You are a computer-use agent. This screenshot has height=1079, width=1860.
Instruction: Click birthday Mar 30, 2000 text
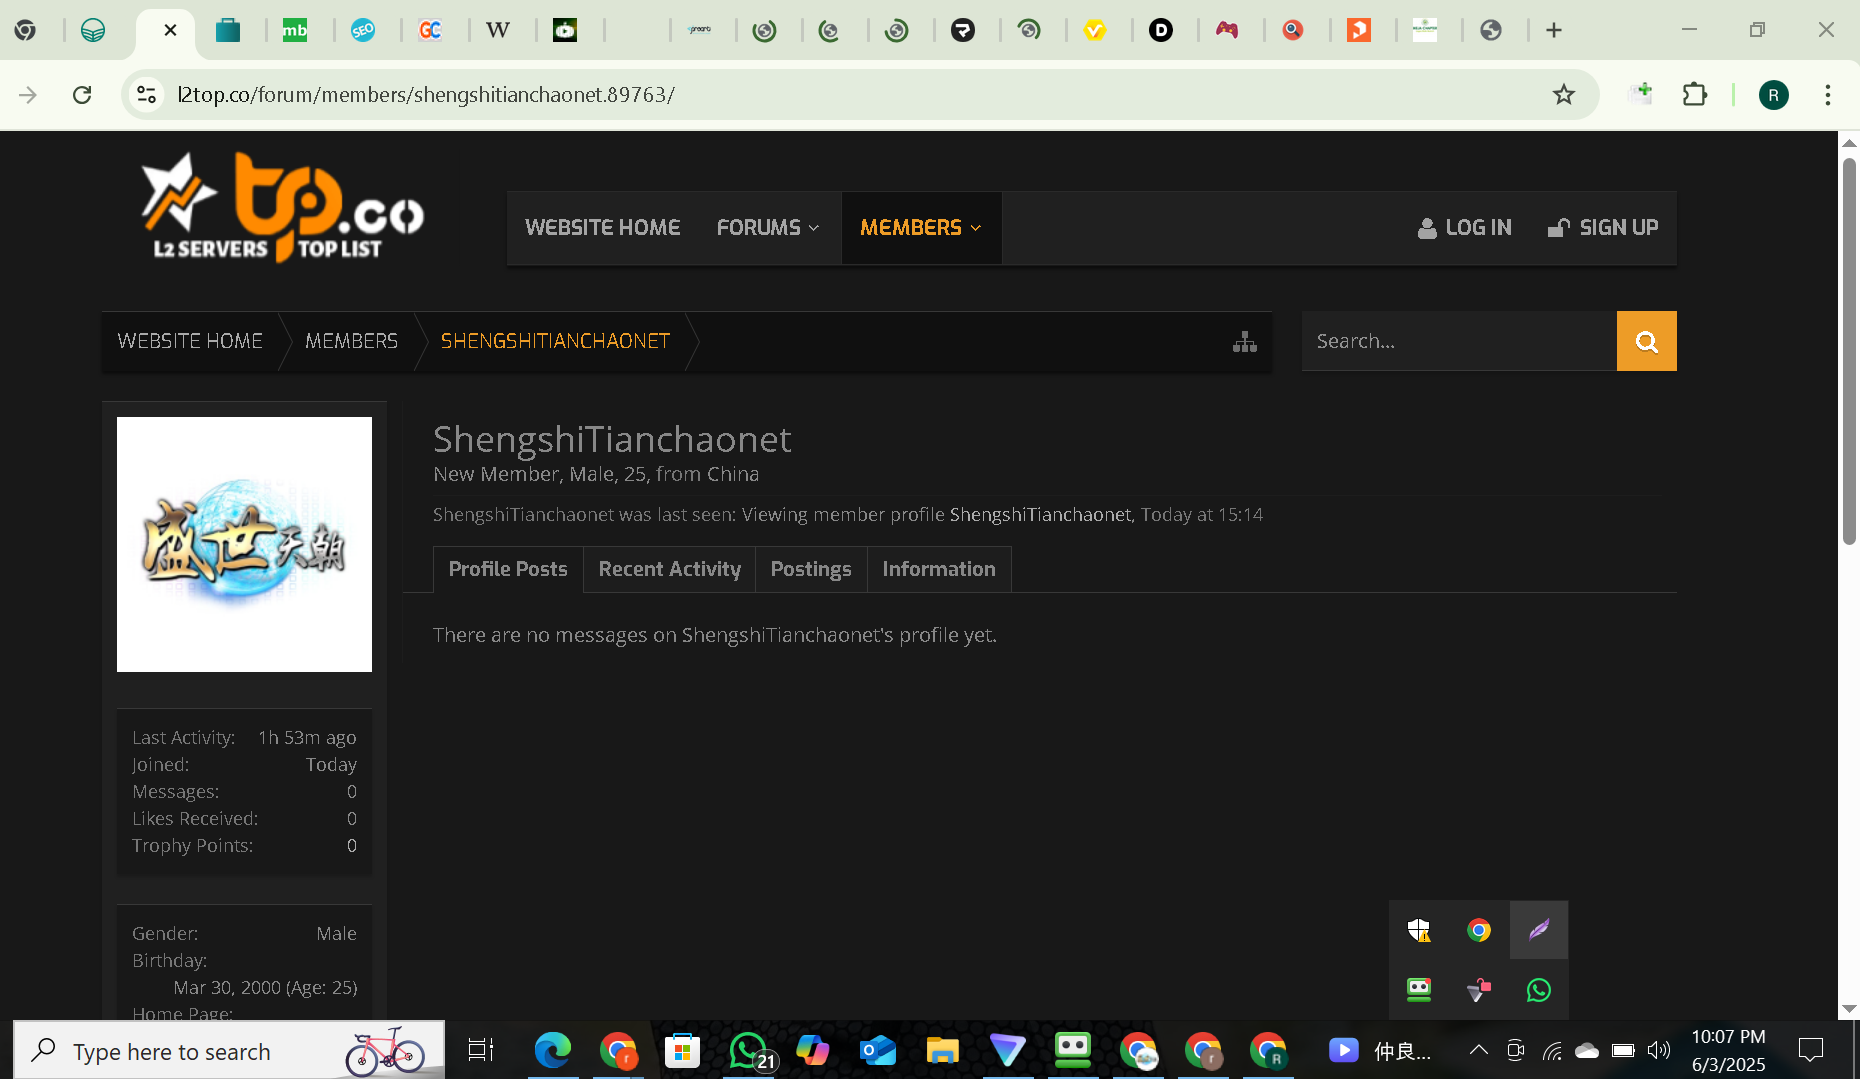click(x=265, y=988)
